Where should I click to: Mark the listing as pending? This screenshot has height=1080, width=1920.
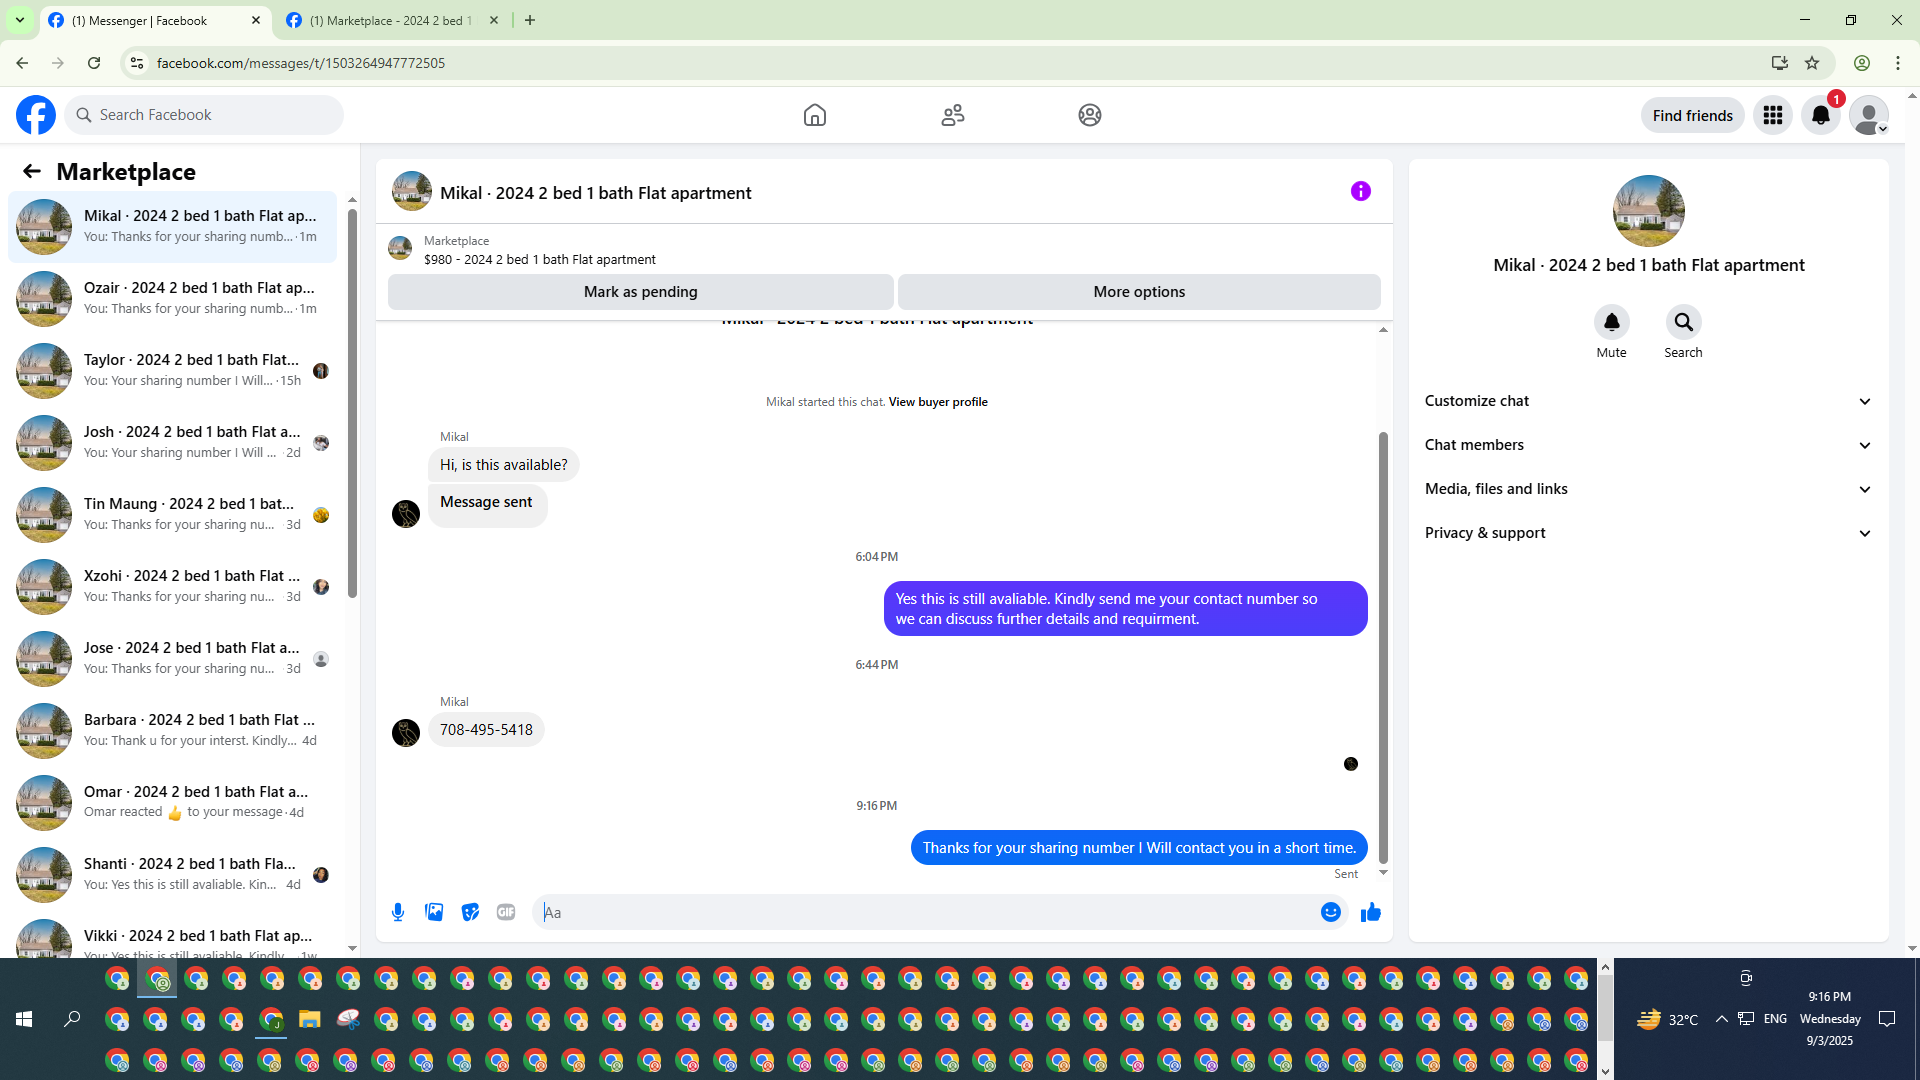pos(641,292)
